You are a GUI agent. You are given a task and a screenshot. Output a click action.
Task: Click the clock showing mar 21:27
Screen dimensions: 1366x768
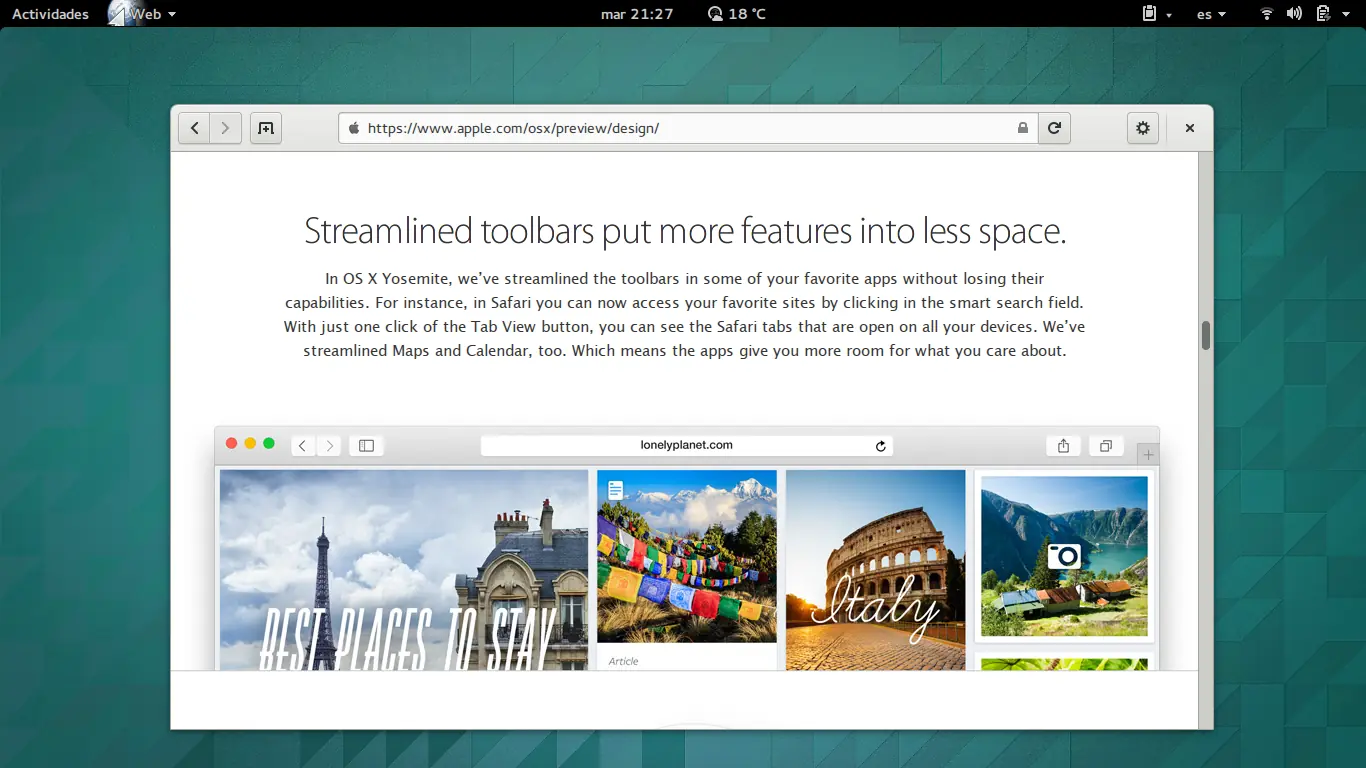click(x=637, y=14)
